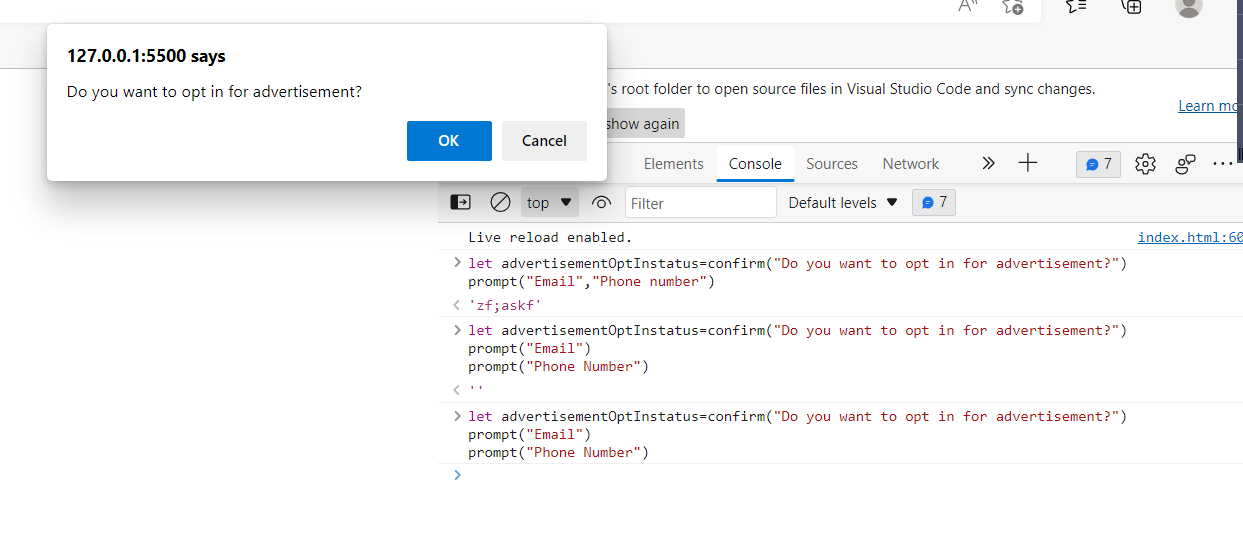The width and height of the screenshot is (1243, 548).
Task: Toggle the console sidebar
Action: point(460,202)
